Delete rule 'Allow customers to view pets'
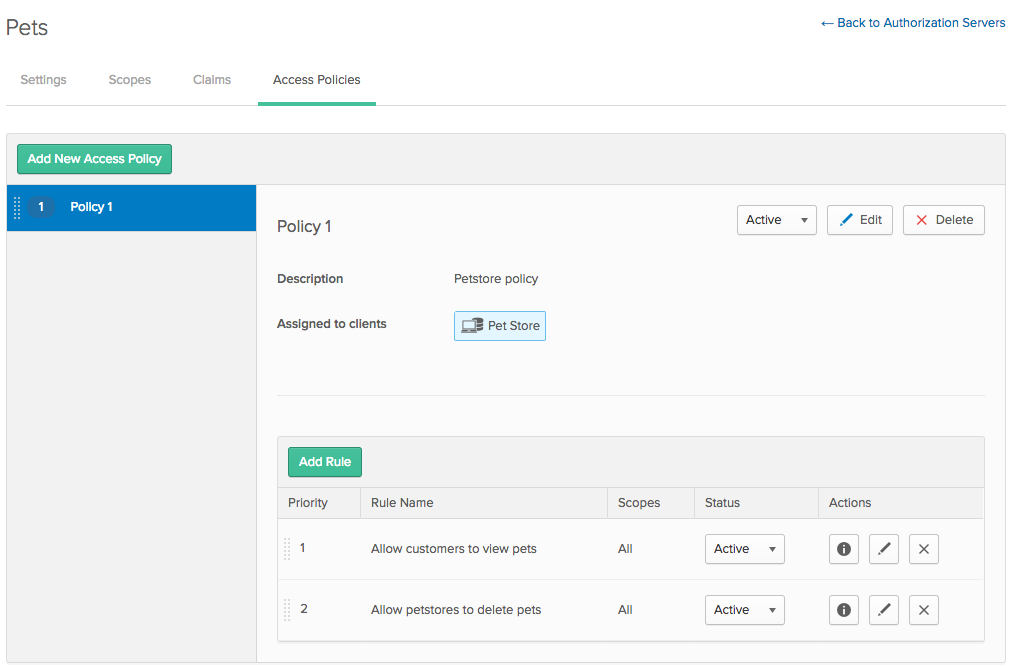1011x667 pixels. pos(923,549)
